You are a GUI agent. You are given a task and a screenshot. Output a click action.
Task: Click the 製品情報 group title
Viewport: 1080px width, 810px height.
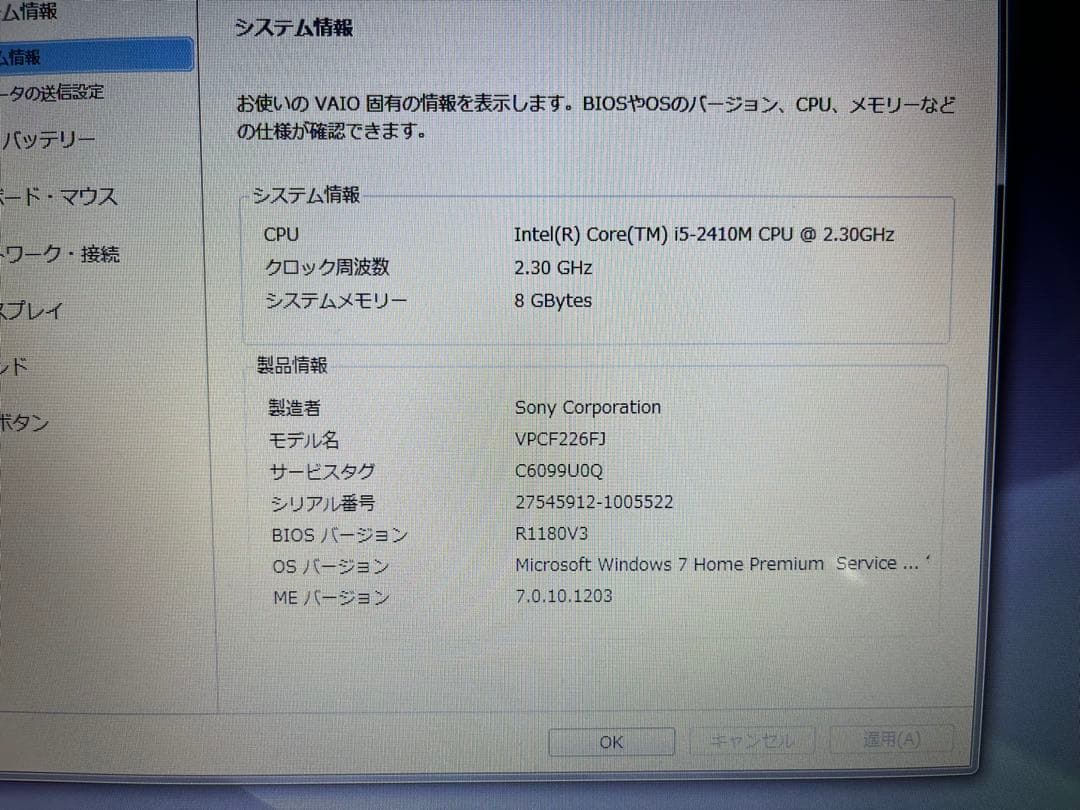(292, 365)
